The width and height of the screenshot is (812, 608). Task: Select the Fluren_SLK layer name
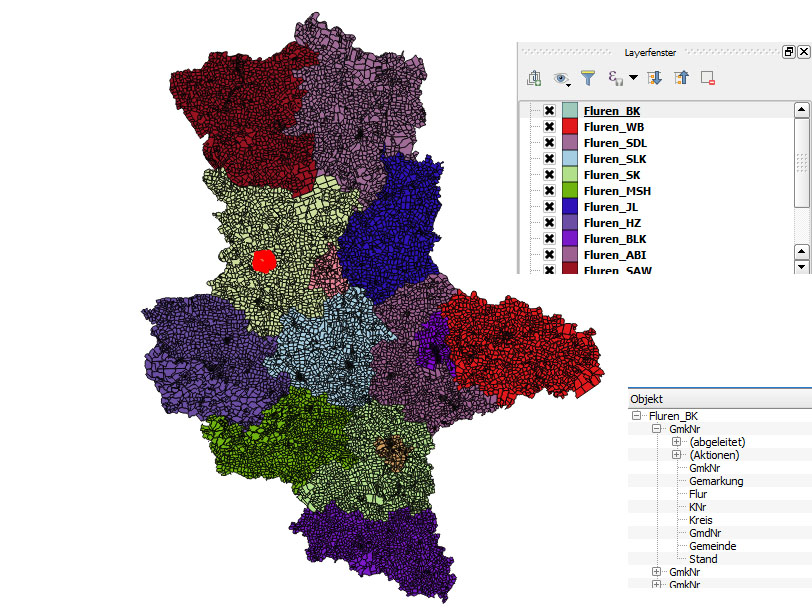tap(615, 159)
